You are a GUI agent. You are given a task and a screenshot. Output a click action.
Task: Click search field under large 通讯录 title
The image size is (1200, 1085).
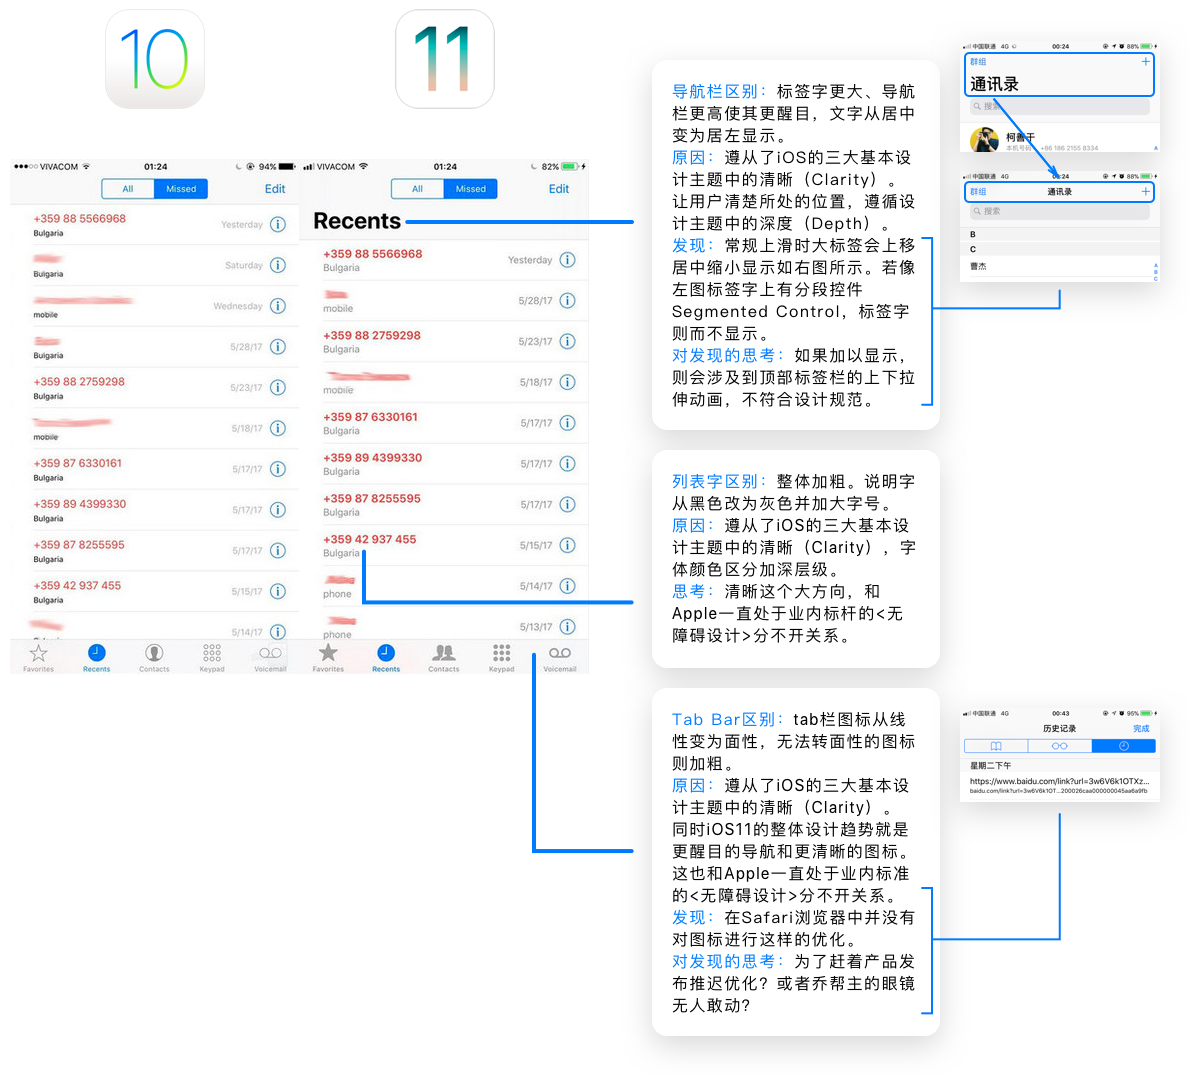coord(1059,106)
